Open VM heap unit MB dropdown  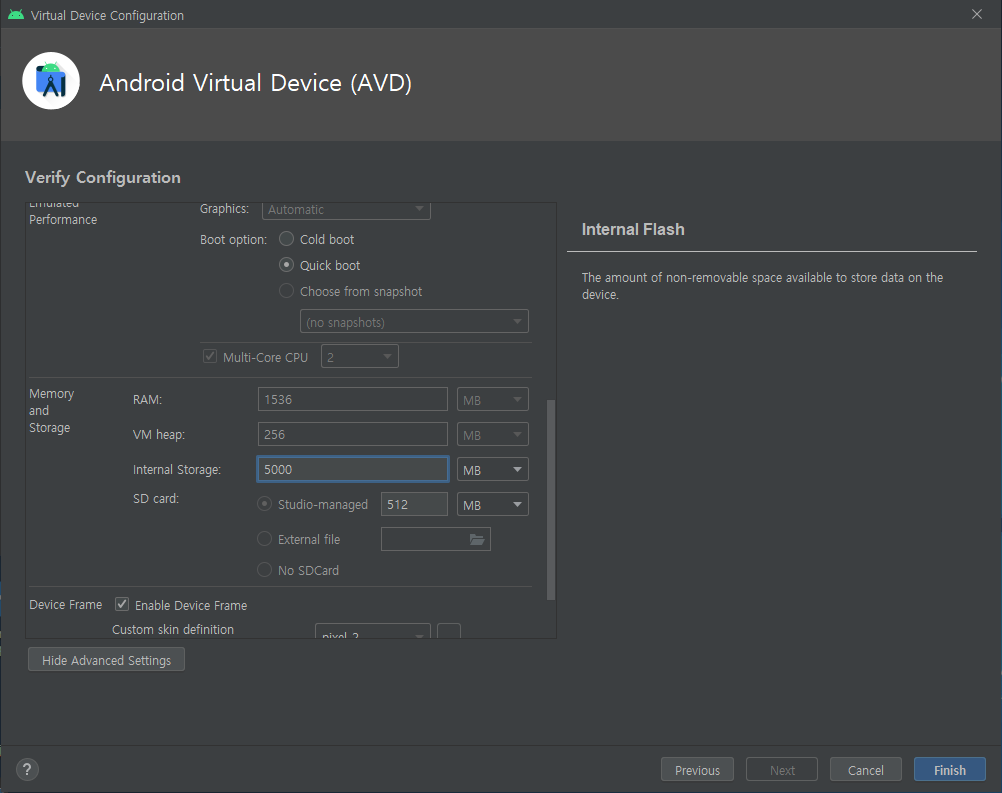tap(493, 435)
